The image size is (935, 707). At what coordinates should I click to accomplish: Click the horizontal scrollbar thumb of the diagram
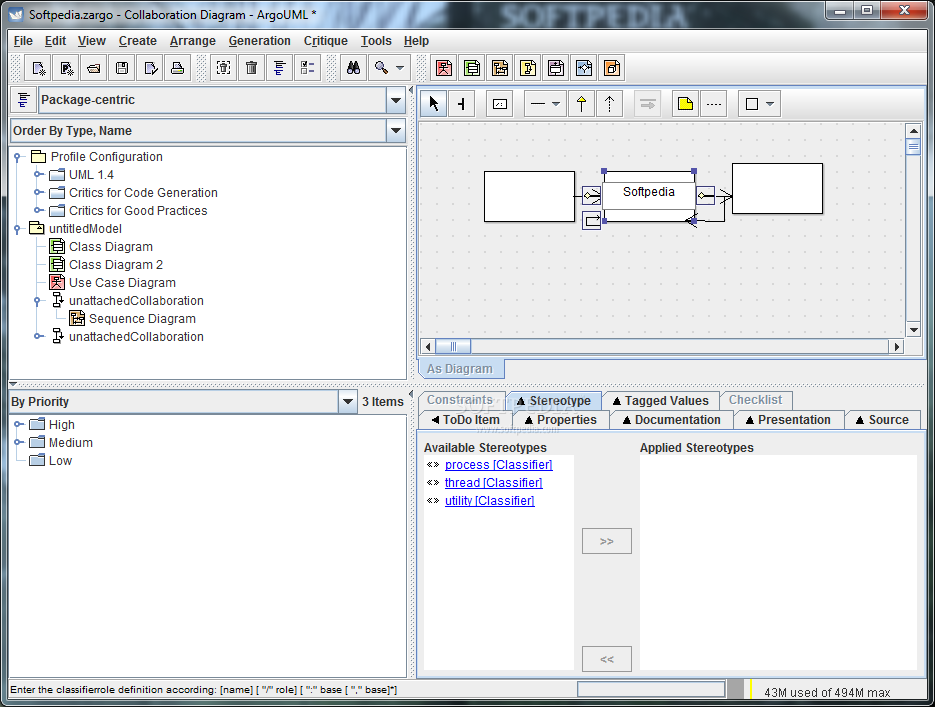coord(453,346)
